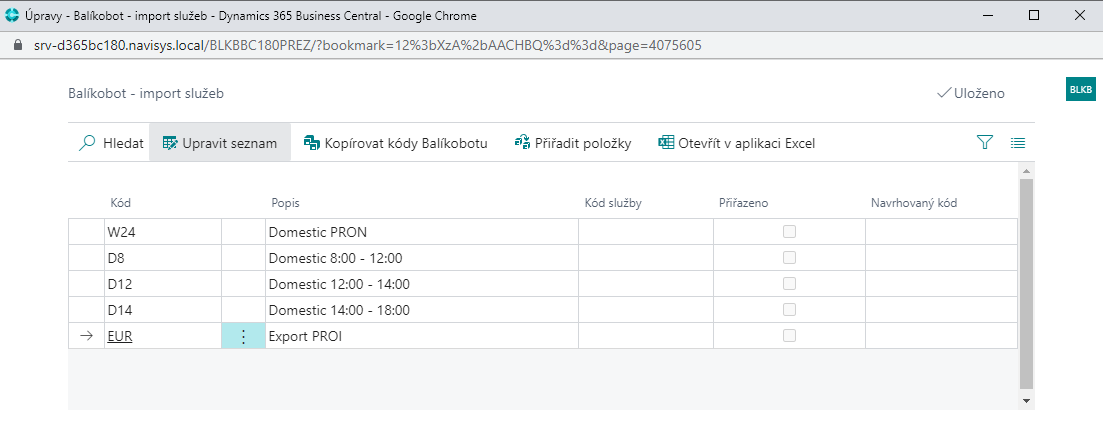The width and height of the screenshot is (1103, 436).
Task: Open the EUR code link
Action: click(x=120, y=337)
